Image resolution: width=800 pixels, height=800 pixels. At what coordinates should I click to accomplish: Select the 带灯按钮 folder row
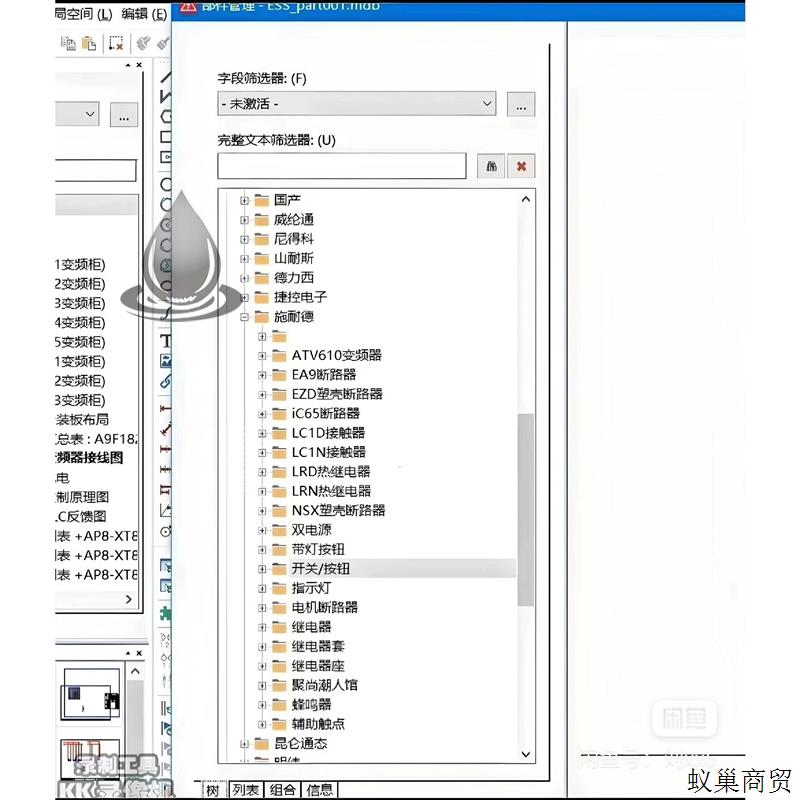[x=318, y=549]
